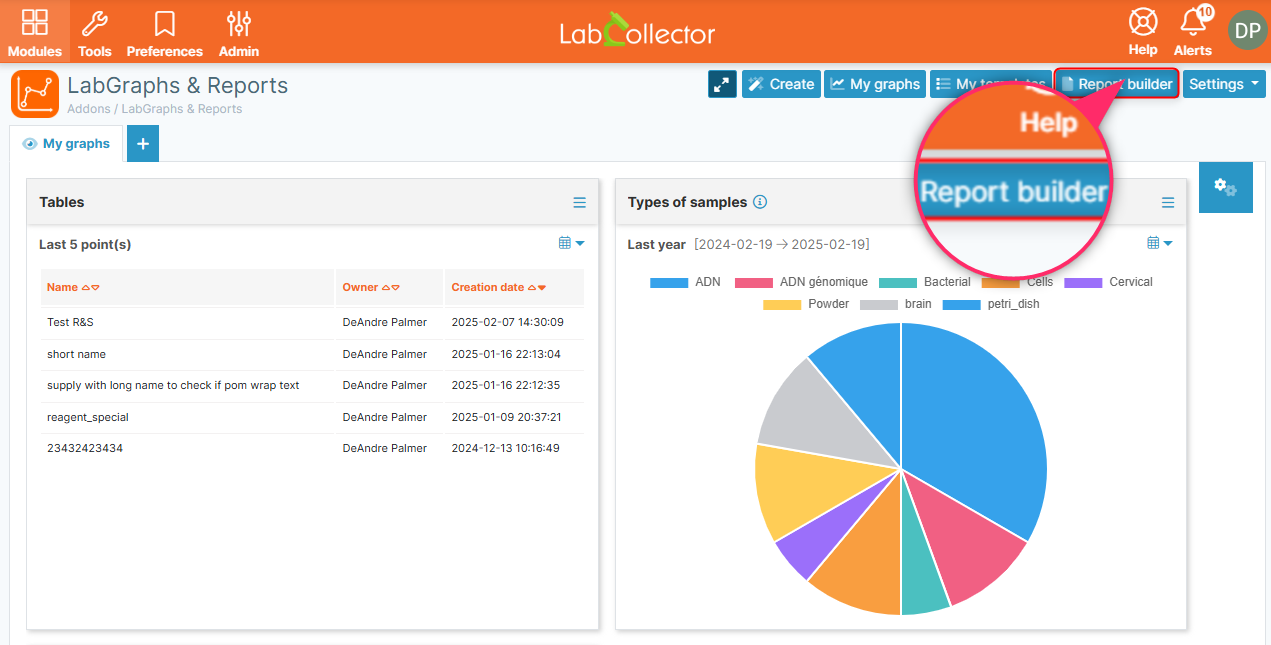
Task: Click the LabGraphs & Reports addon icon
Action: point(35,94)
